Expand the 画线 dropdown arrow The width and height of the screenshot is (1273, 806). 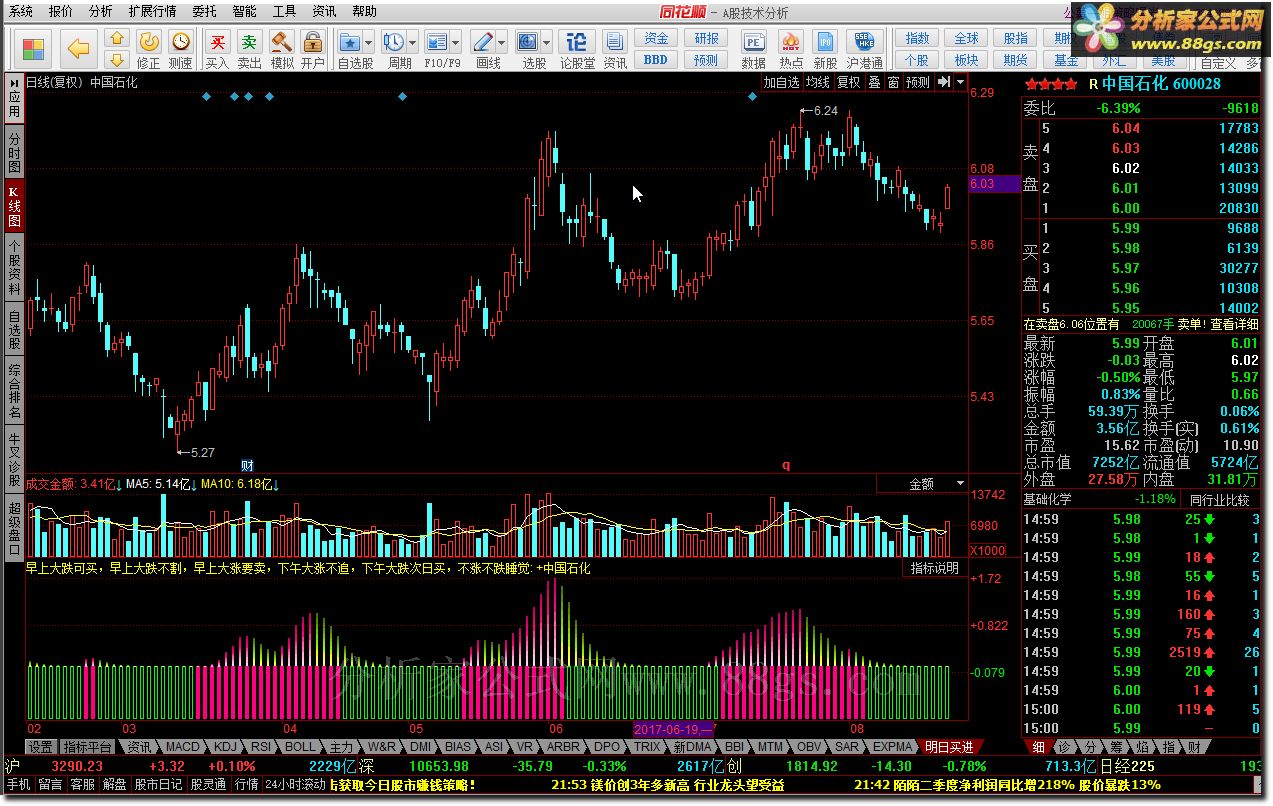pos(503,43)
